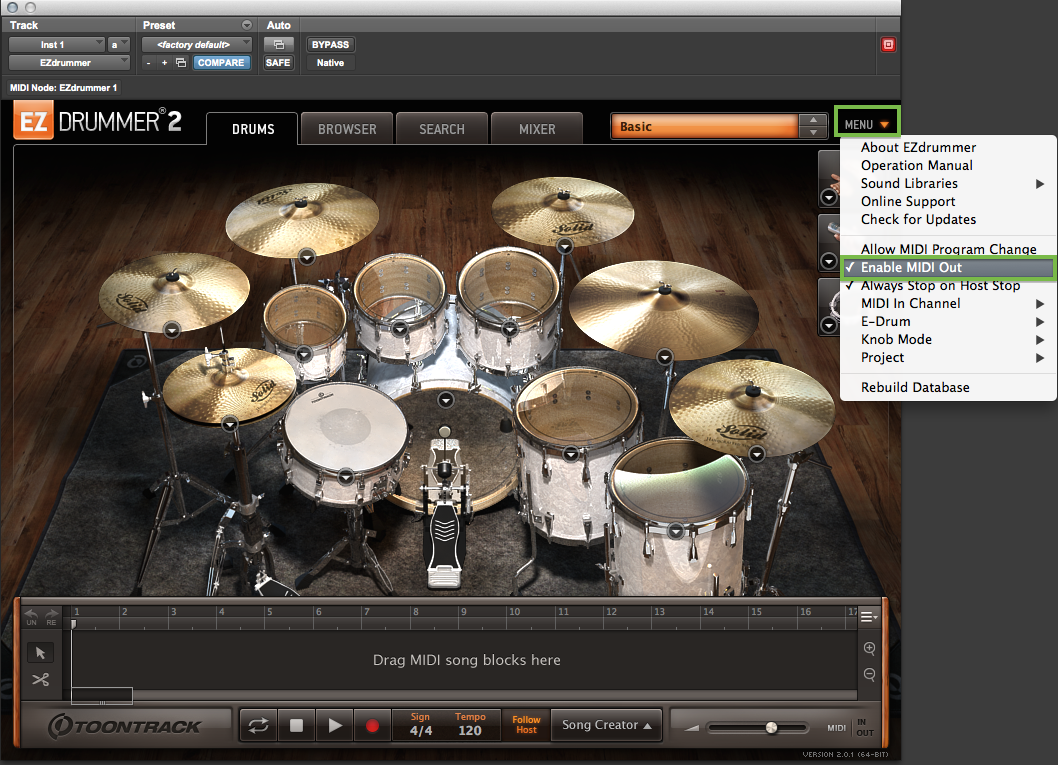Toggle BYPASS on the plugin header

(330, 44)
